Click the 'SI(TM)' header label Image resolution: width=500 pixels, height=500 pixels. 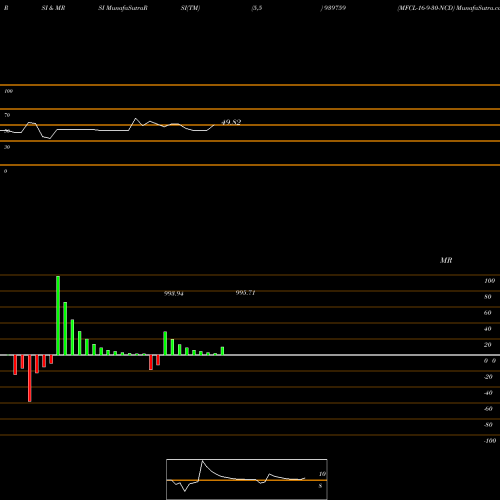[x=190, y=8]
